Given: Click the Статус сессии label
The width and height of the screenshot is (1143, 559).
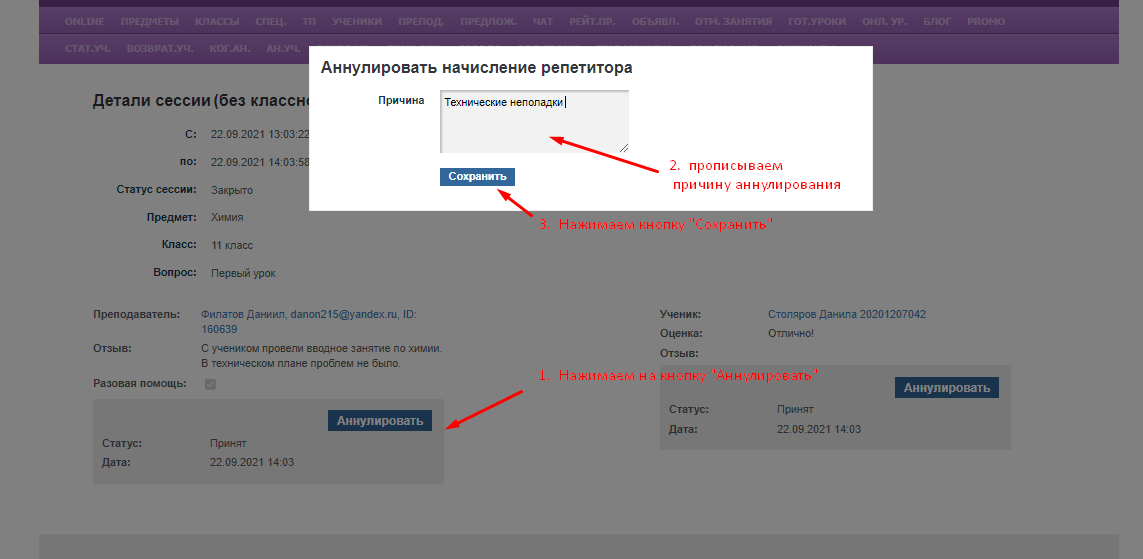Looking at the screenshot, I should [157, 189].
